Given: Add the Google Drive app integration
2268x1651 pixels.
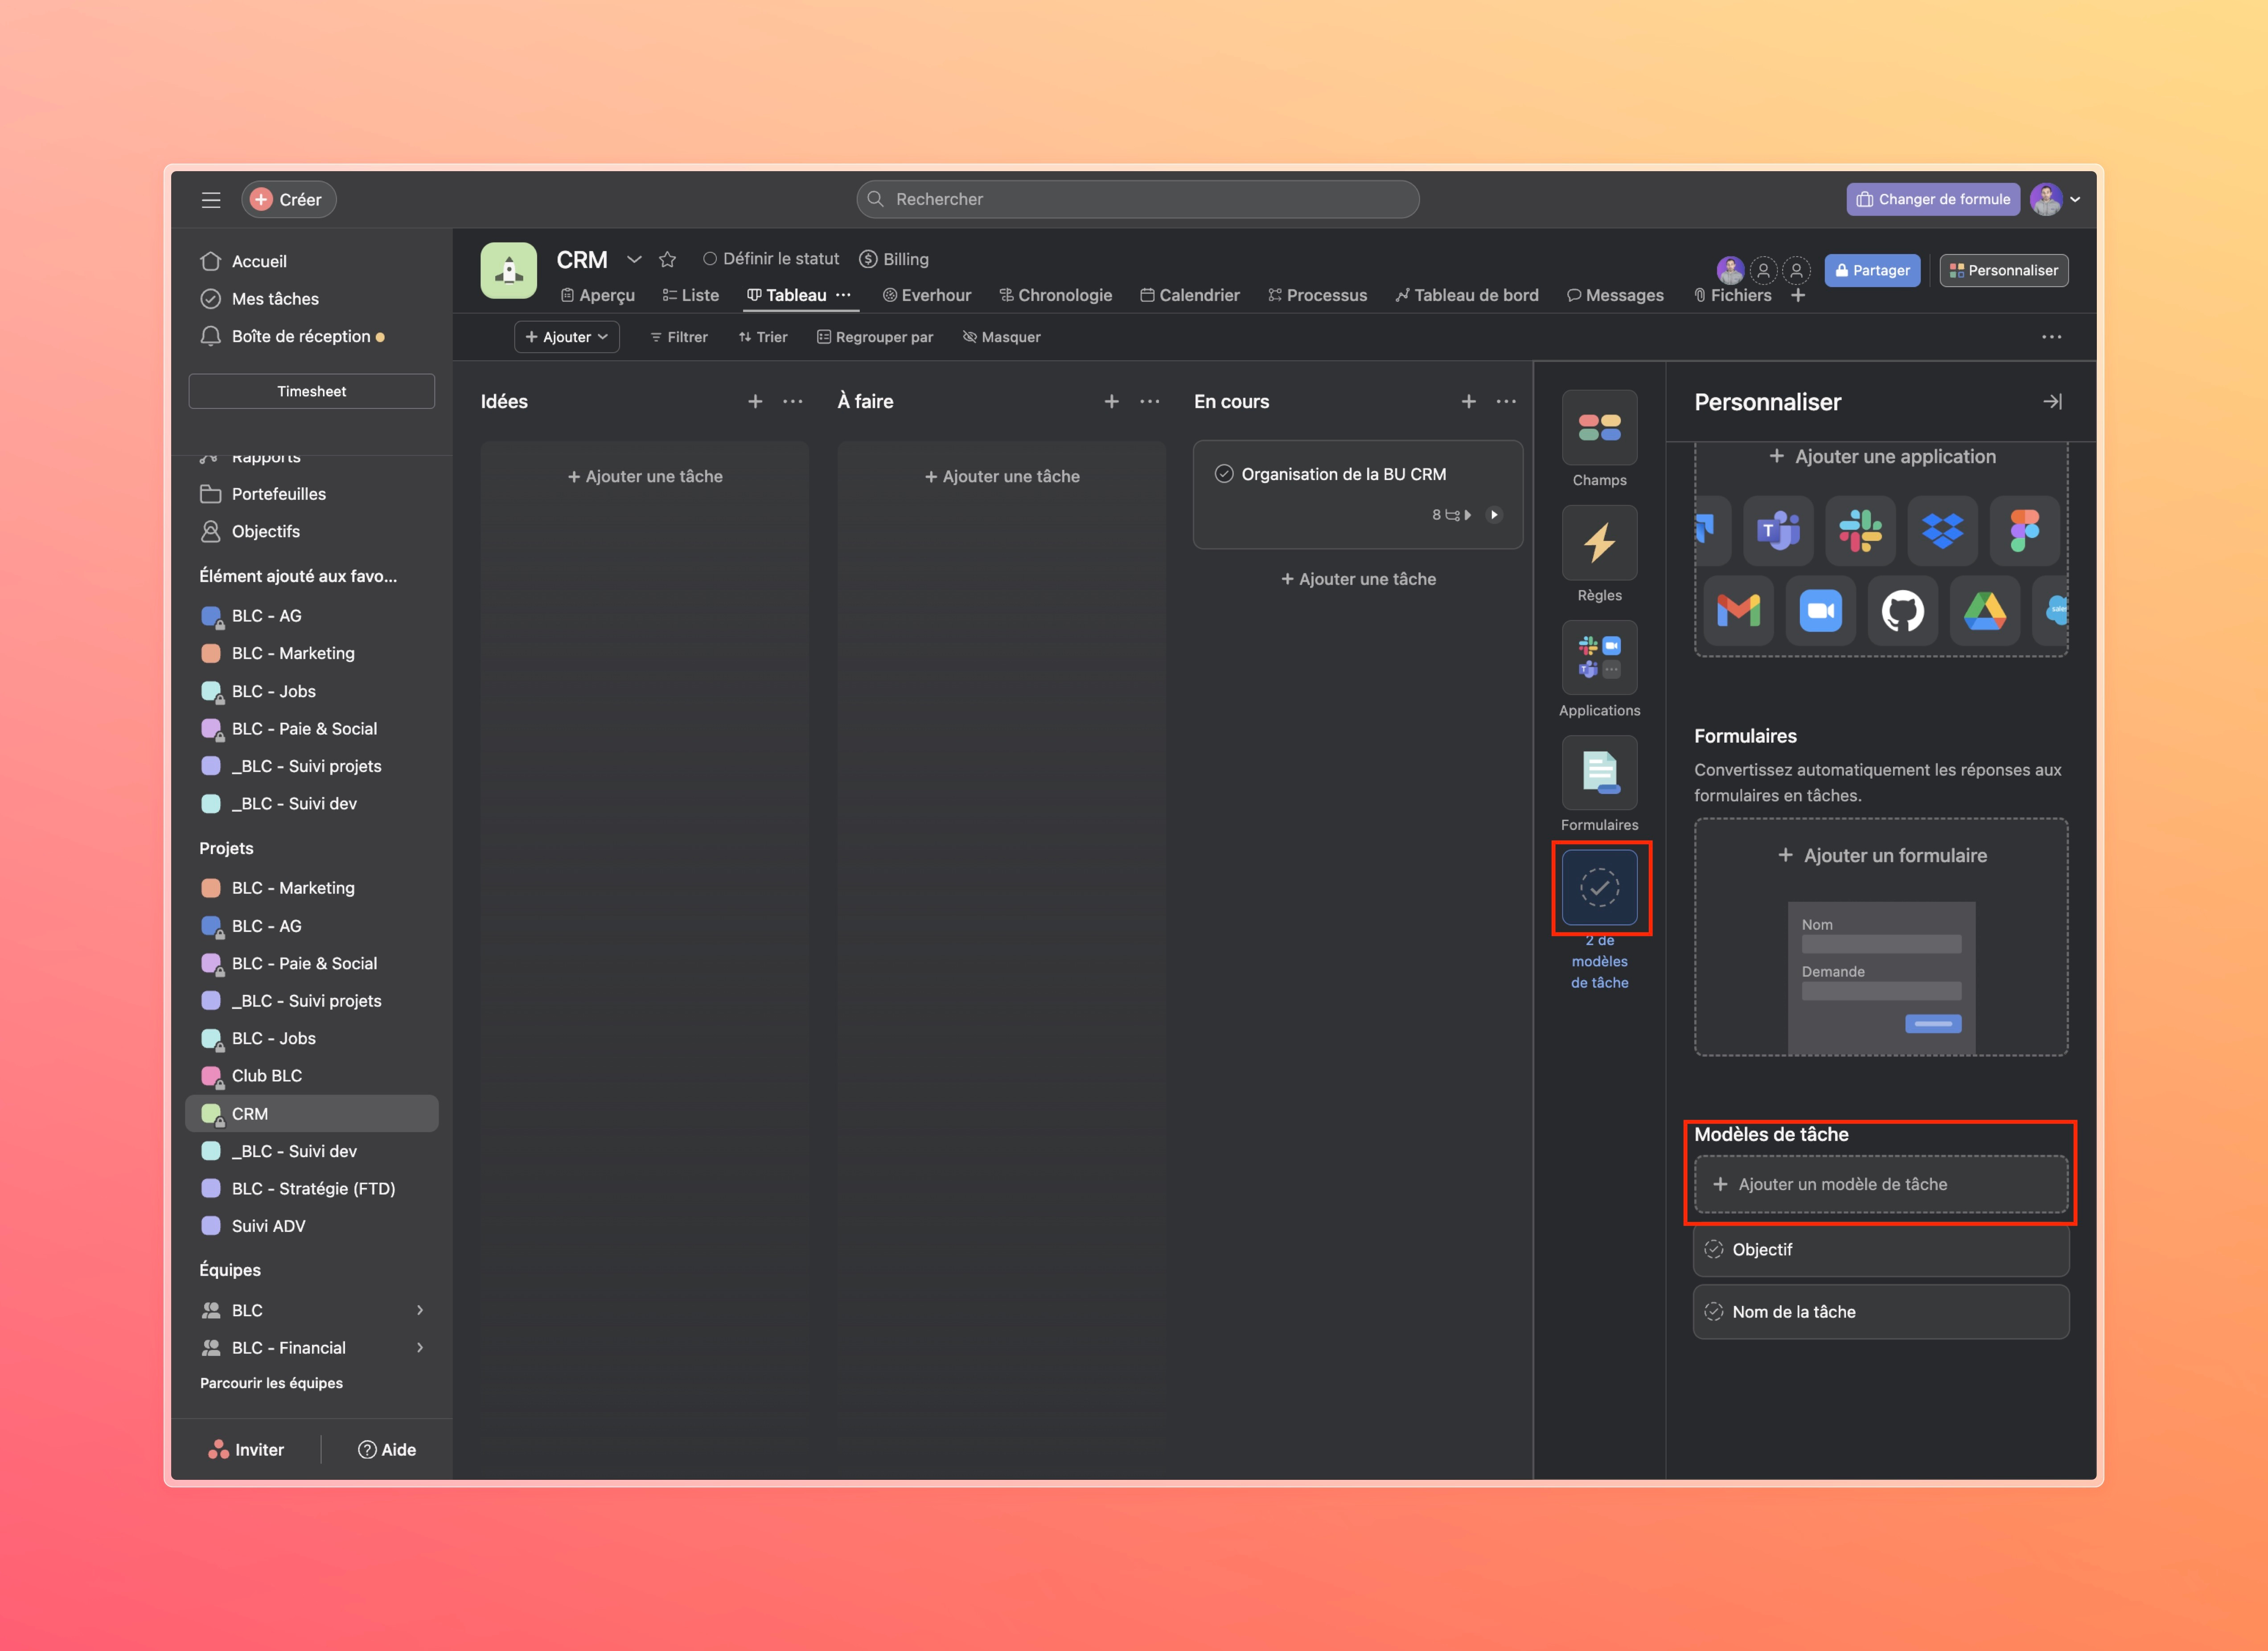Looking at the screenshot, I should click(x=1984, y=611).
